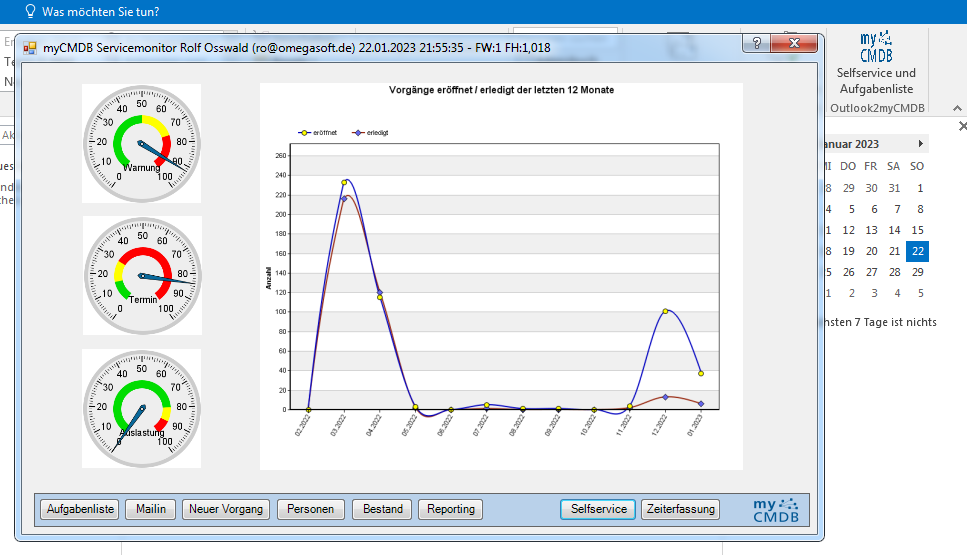Go to next month in calendar

pos(921,143)
